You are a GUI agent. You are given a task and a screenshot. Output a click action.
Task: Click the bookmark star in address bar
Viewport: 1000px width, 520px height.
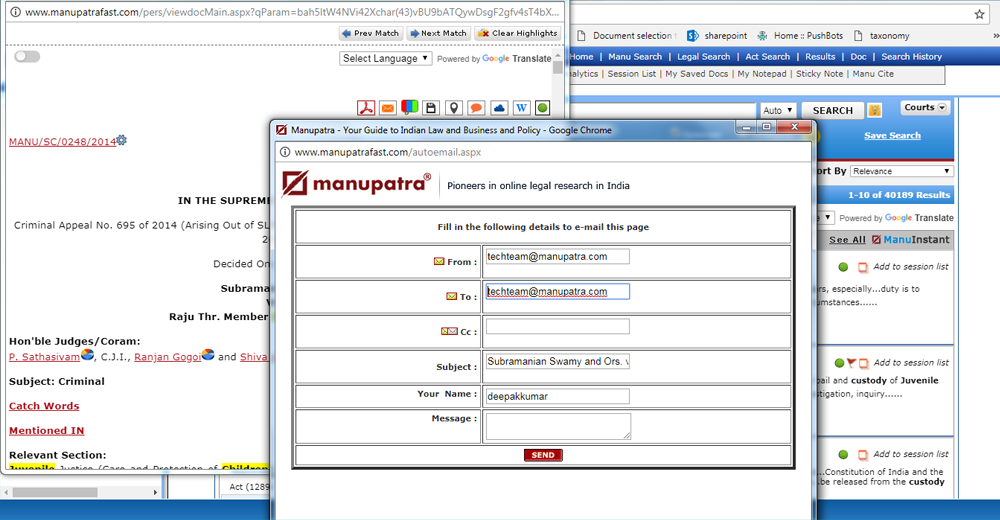click(980, 14)
